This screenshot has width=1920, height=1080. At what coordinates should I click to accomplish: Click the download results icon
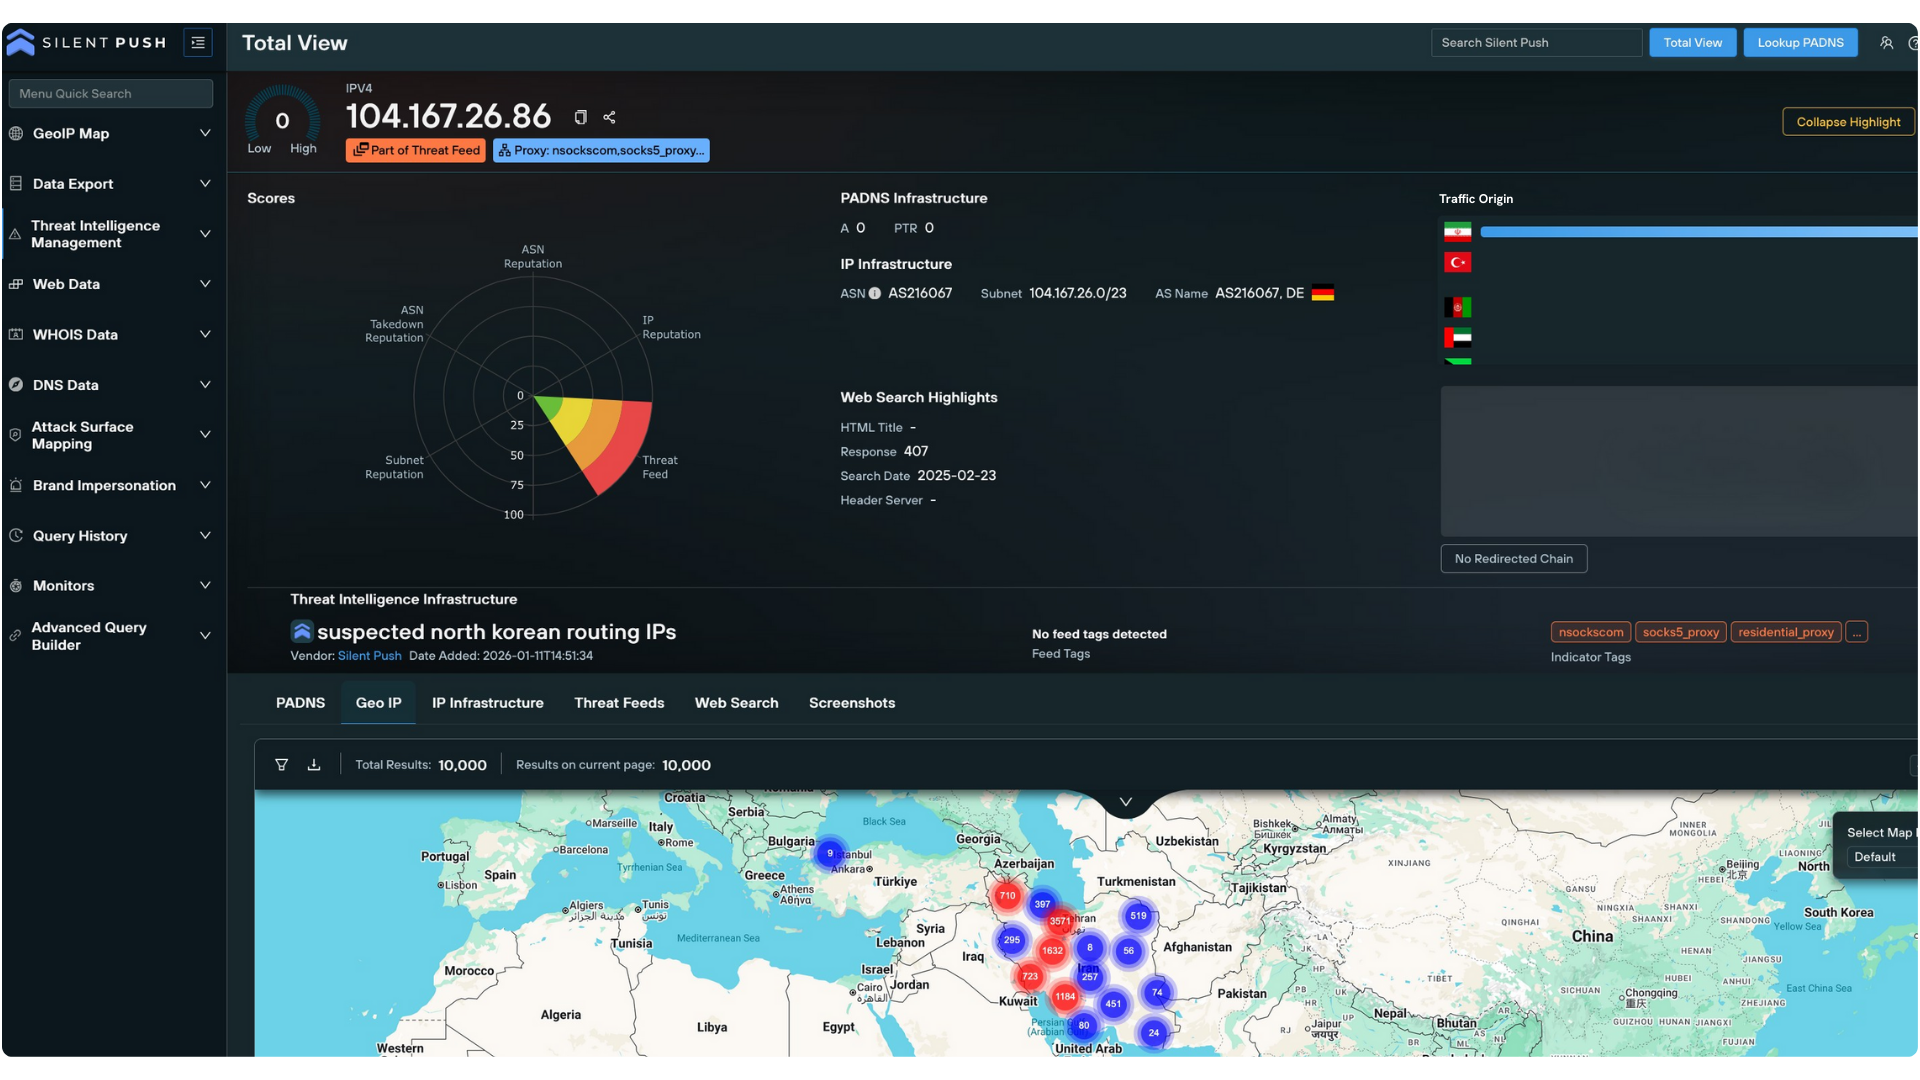314,765
